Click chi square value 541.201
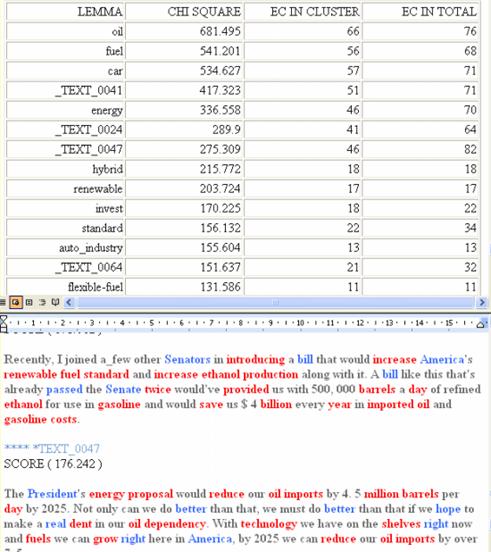The width and height of the screenshot is (491, 552). pyautogui.click(x=220, y=51)
